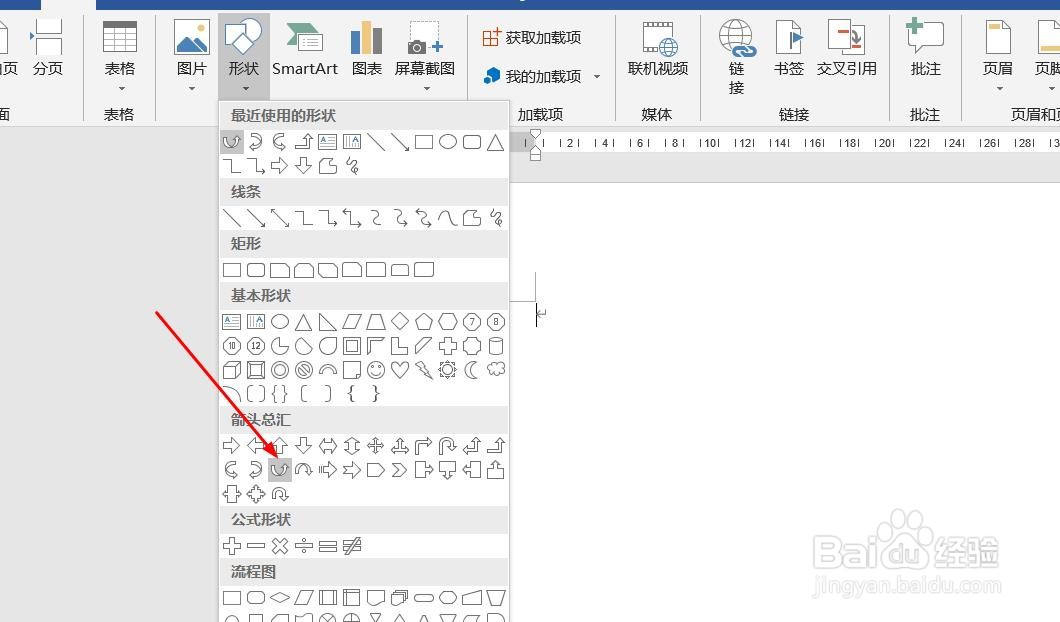Insert a page break with 分页

coord(47,47)
